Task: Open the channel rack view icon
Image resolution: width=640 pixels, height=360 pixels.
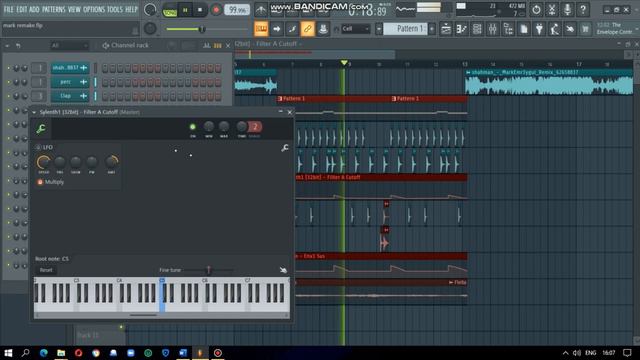Action: pyautogui.click(x=477, y=29)
